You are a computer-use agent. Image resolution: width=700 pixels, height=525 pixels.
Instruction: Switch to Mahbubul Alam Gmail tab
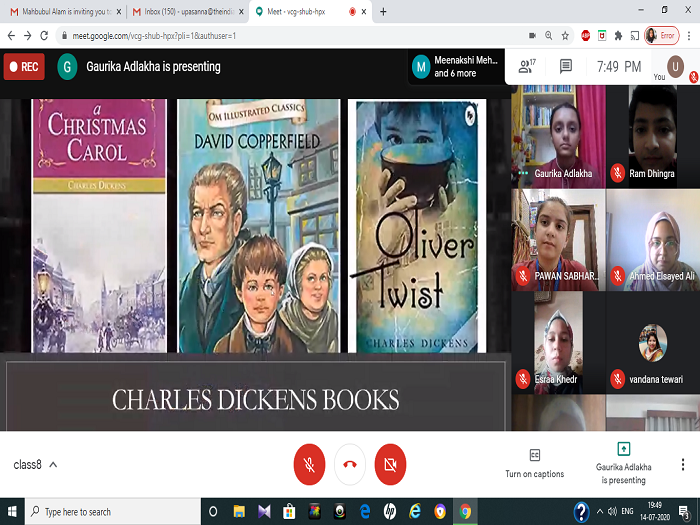64,12
